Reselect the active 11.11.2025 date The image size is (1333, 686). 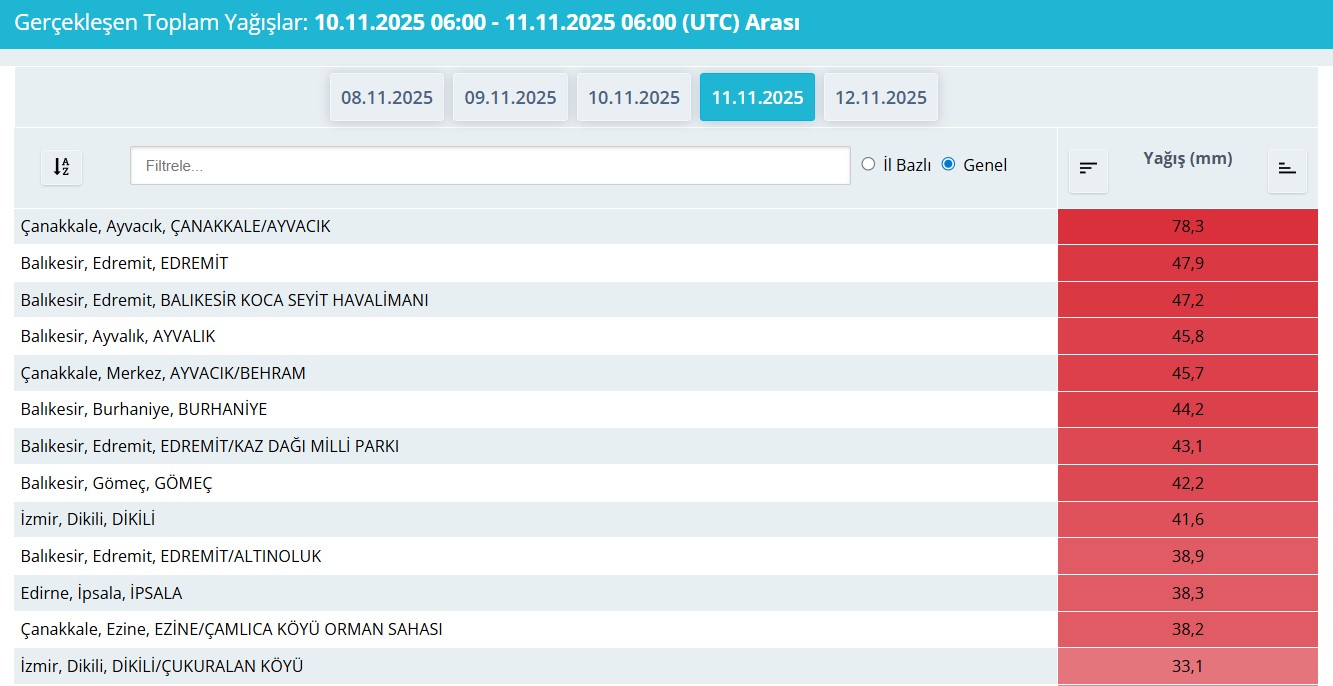click(x=757, y=97)
